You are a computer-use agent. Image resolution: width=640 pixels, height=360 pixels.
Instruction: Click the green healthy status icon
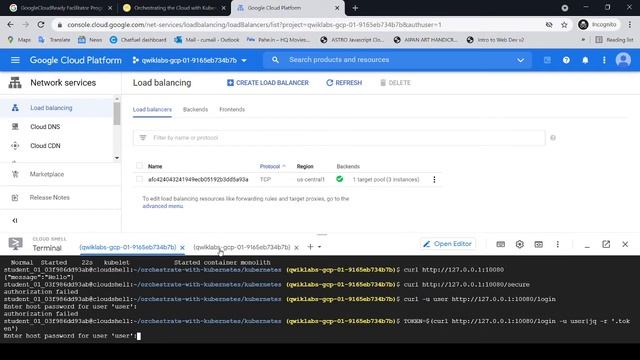[340, 179]
